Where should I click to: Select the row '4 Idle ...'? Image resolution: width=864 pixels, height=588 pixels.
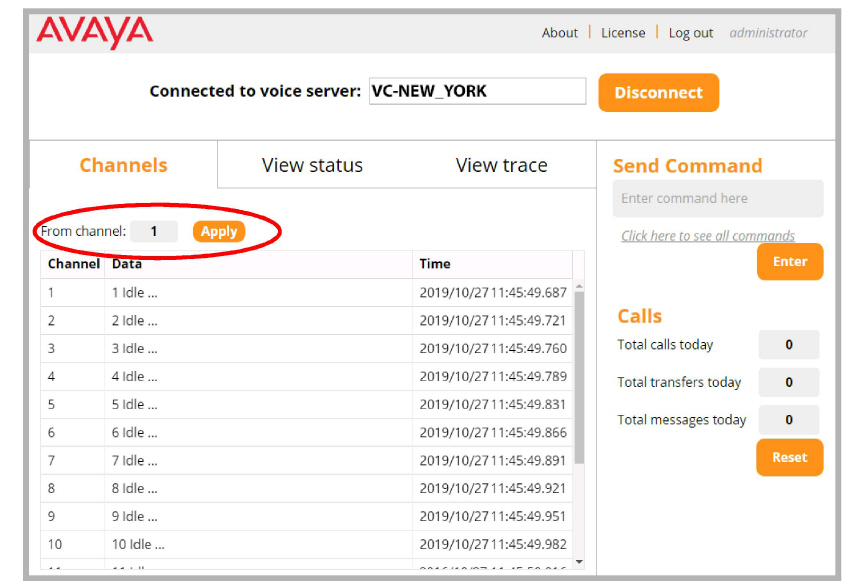pyautogui.click(x=306, y=377)
